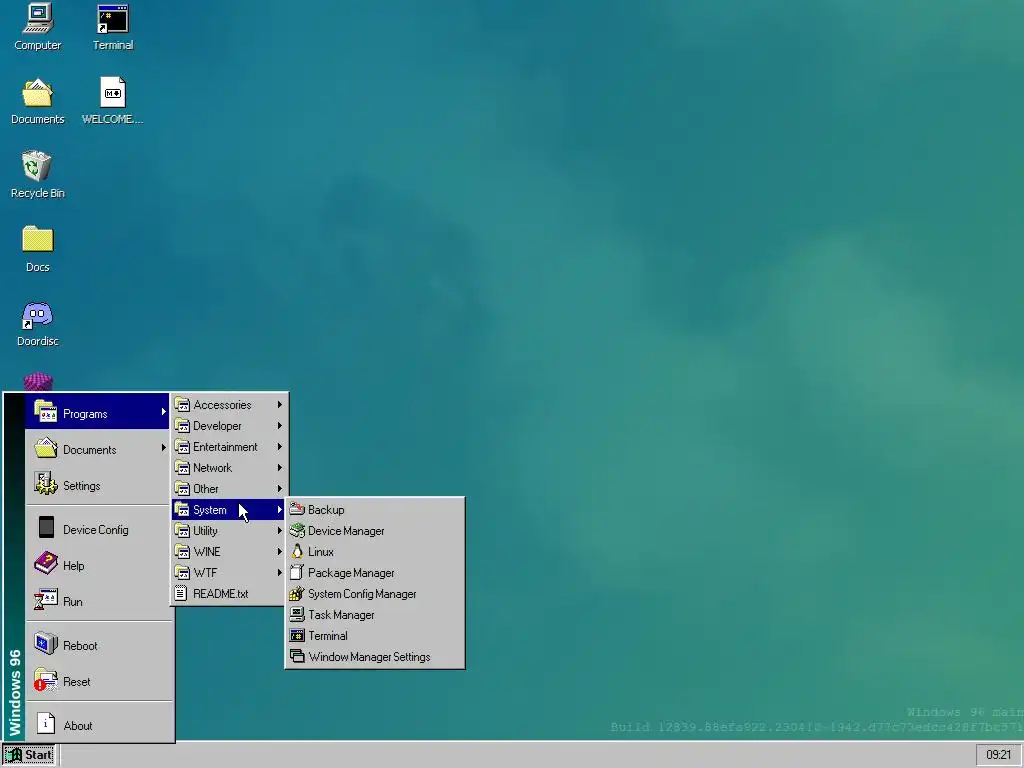Click the Network folder label

click(x=212, y=468)
